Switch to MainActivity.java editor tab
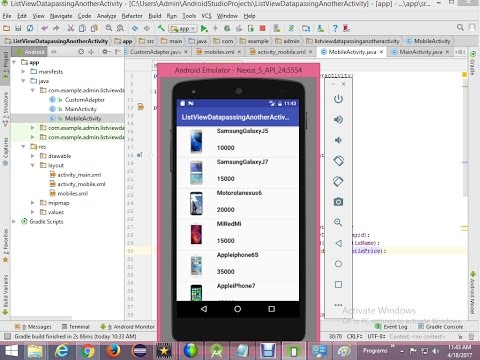The width and height of the screenshot is (480, 360). (x=420, y=52)
